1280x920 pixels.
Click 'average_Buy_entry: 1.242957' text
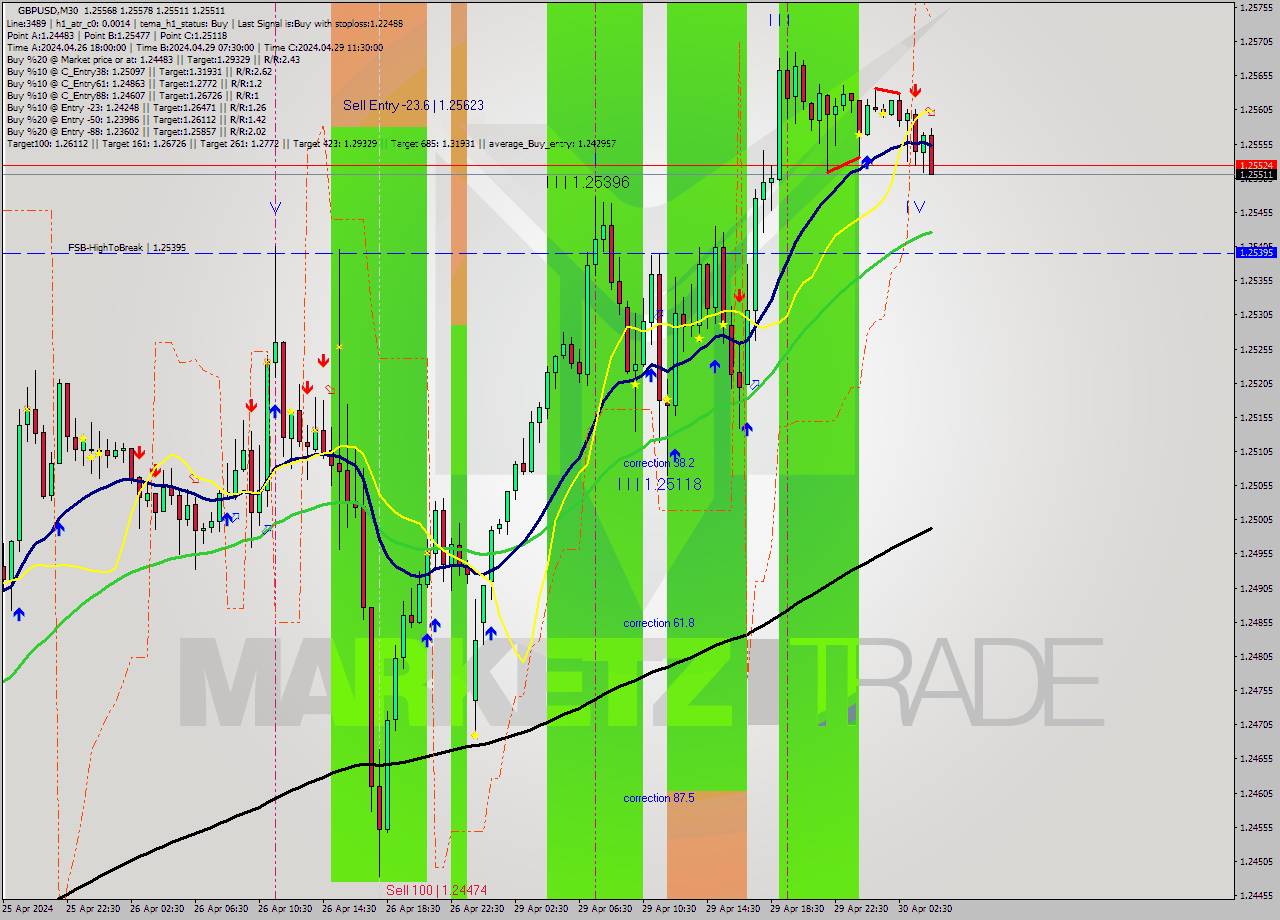[553, 144]
